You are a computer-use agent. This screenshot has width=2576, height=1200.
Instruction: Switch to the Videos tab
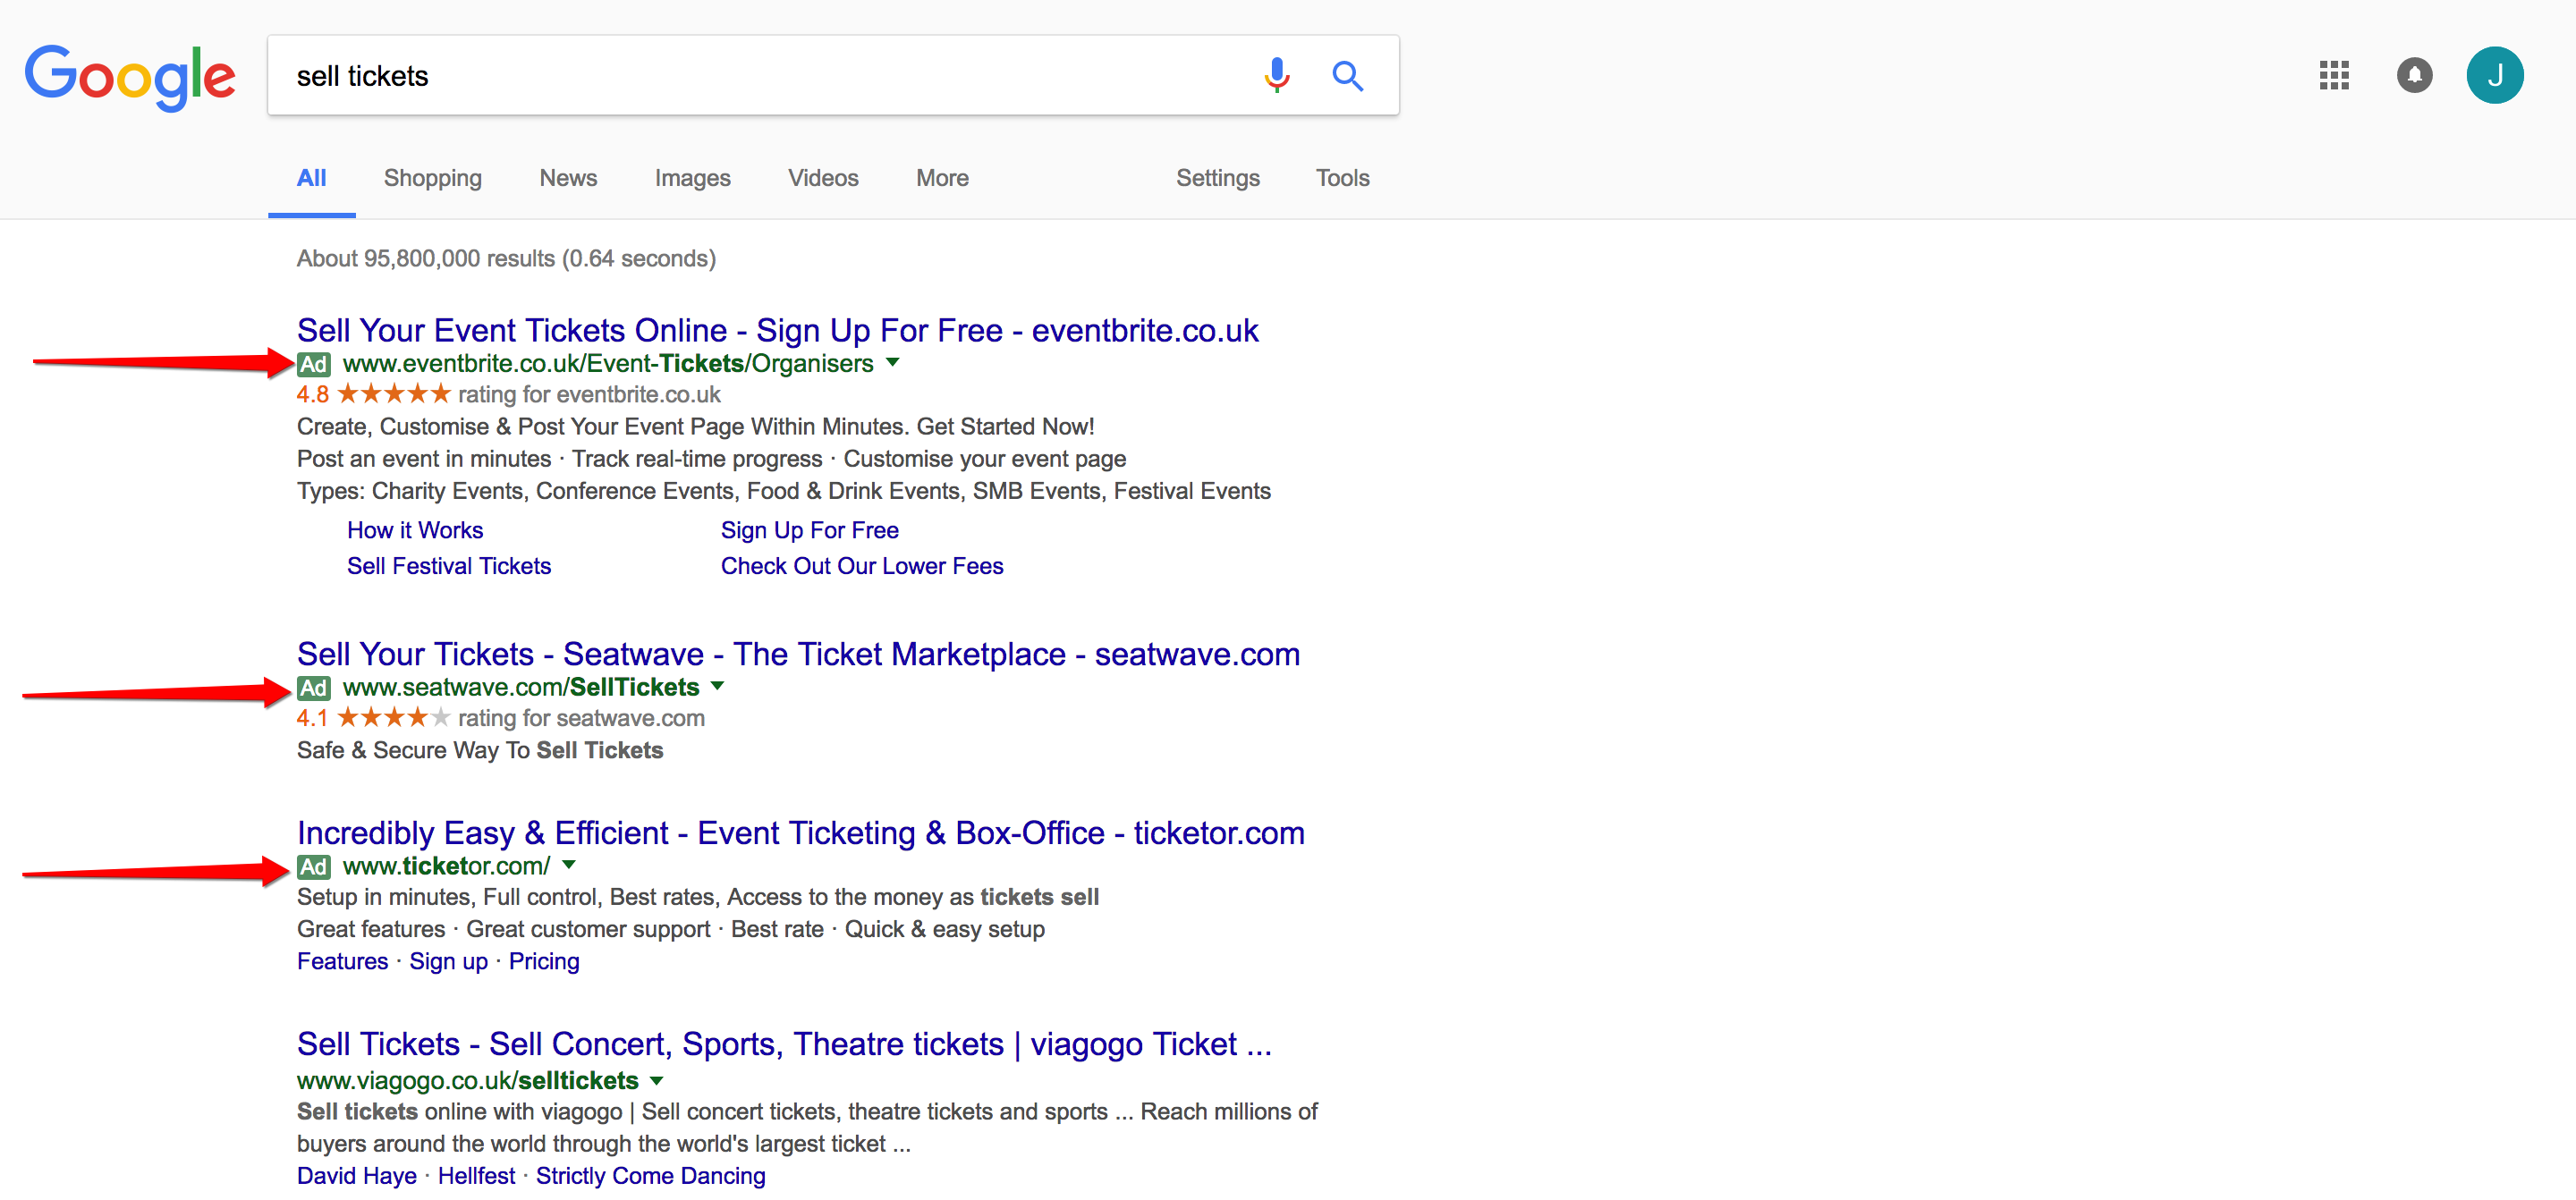tap(823, 178)
